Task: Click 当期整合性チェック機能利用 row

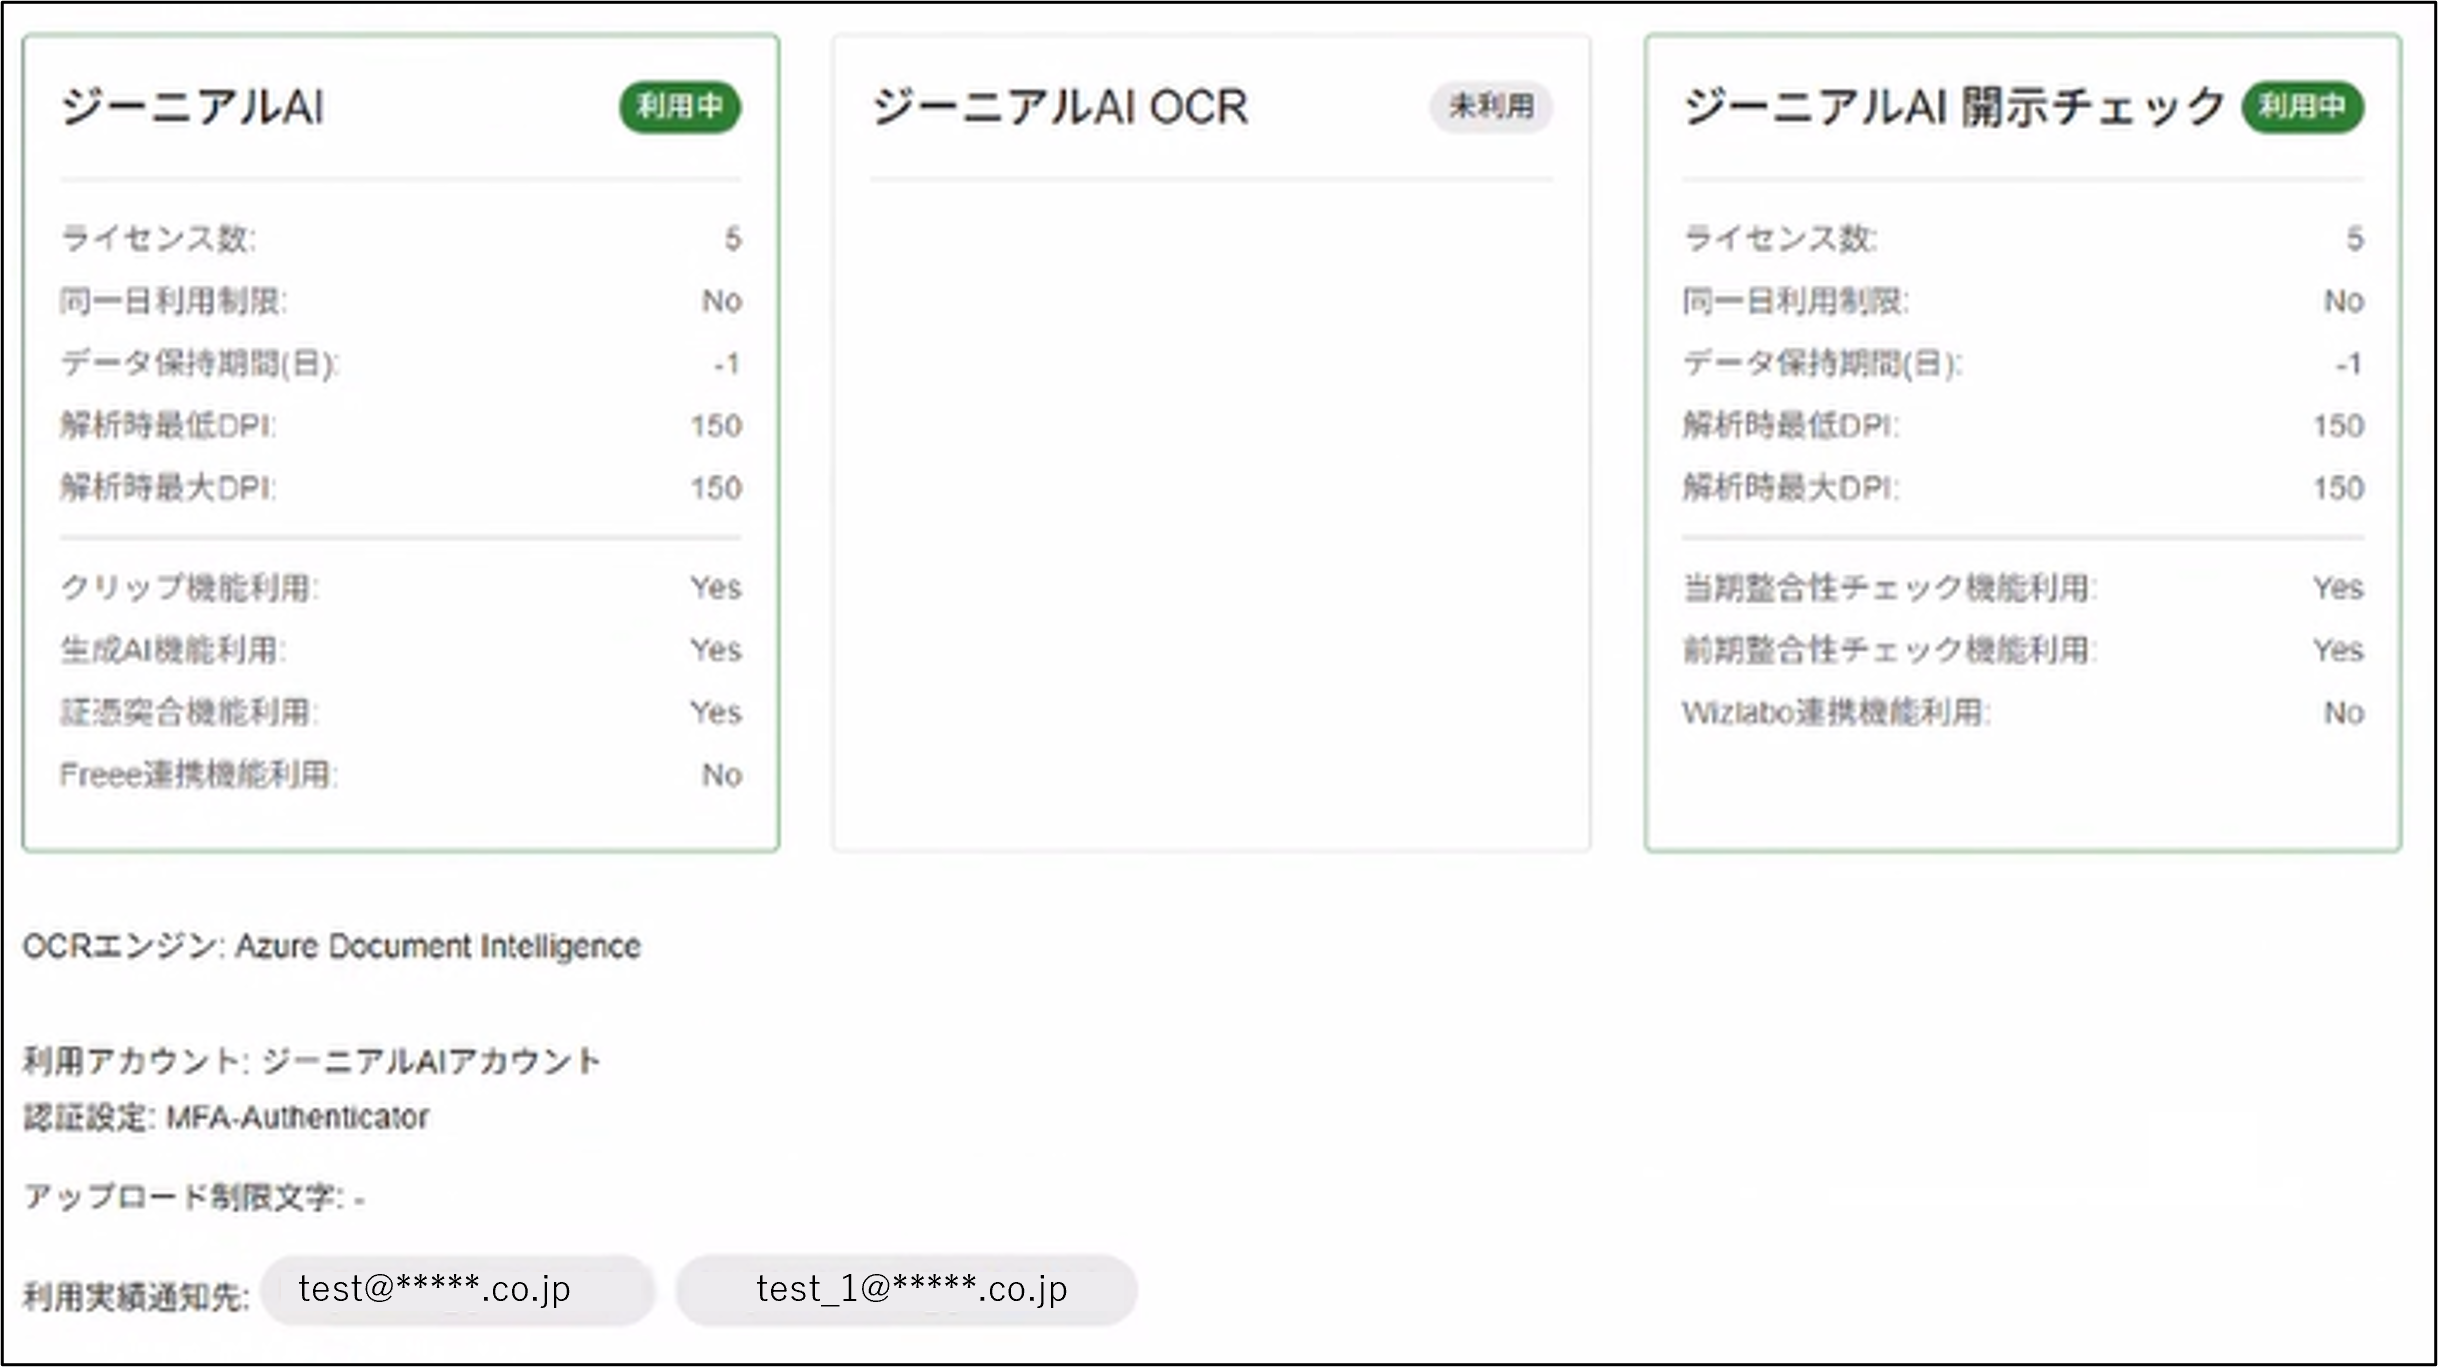Action: (x=1889, y=588)
